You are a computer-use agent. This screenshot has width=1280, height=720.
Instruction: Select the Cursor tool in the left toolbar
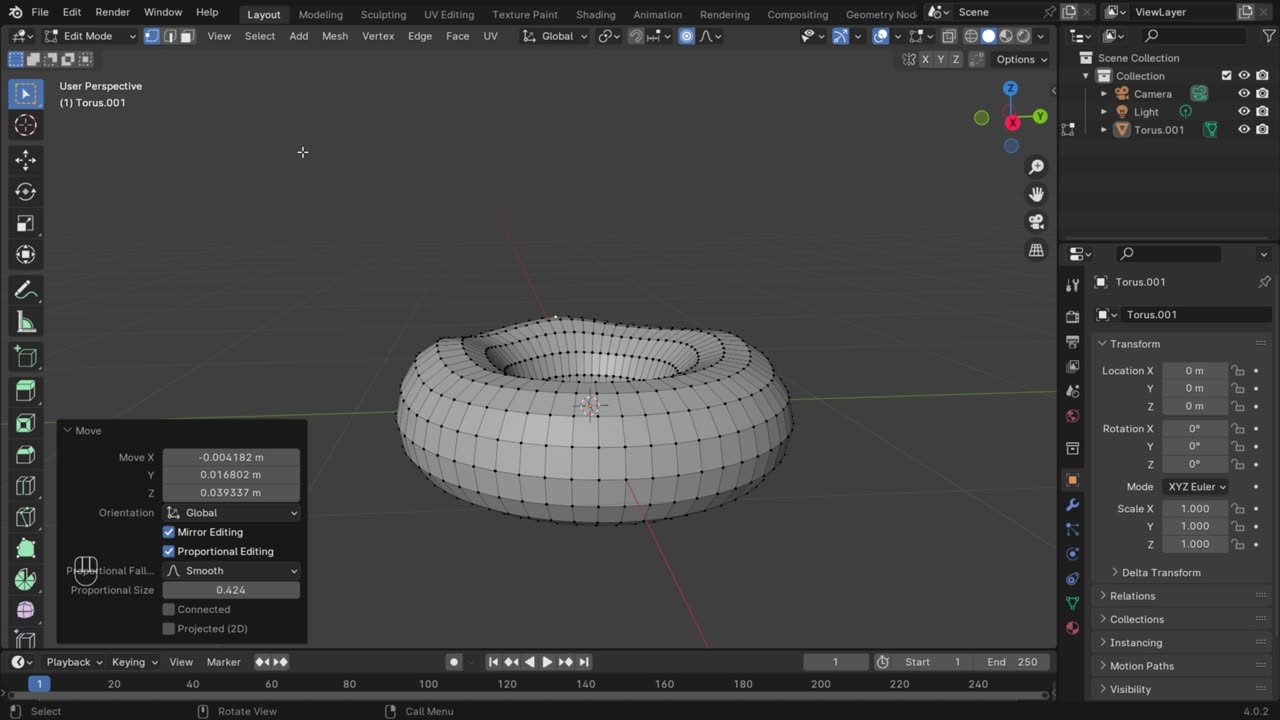(26, 125)
